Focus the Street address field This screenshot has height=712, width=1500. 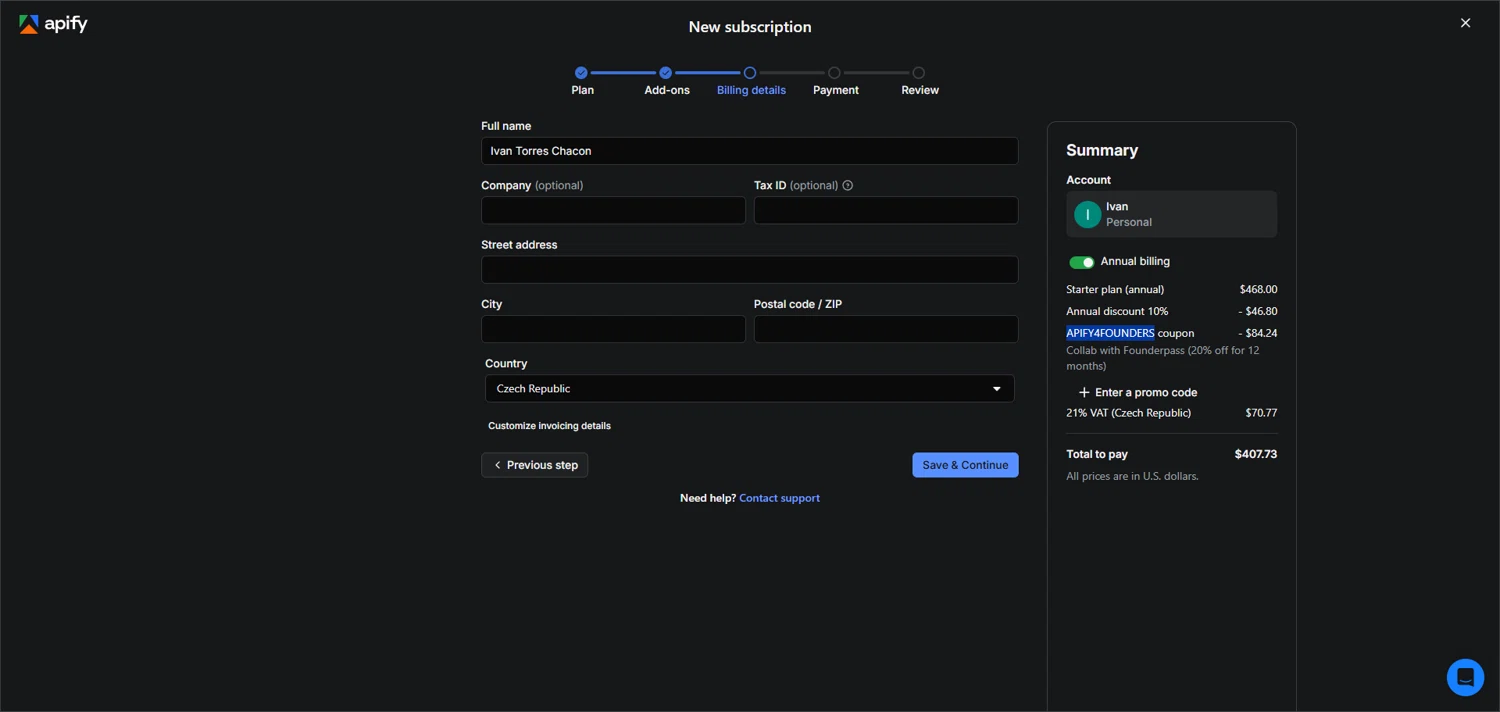[x=749, y=269]
